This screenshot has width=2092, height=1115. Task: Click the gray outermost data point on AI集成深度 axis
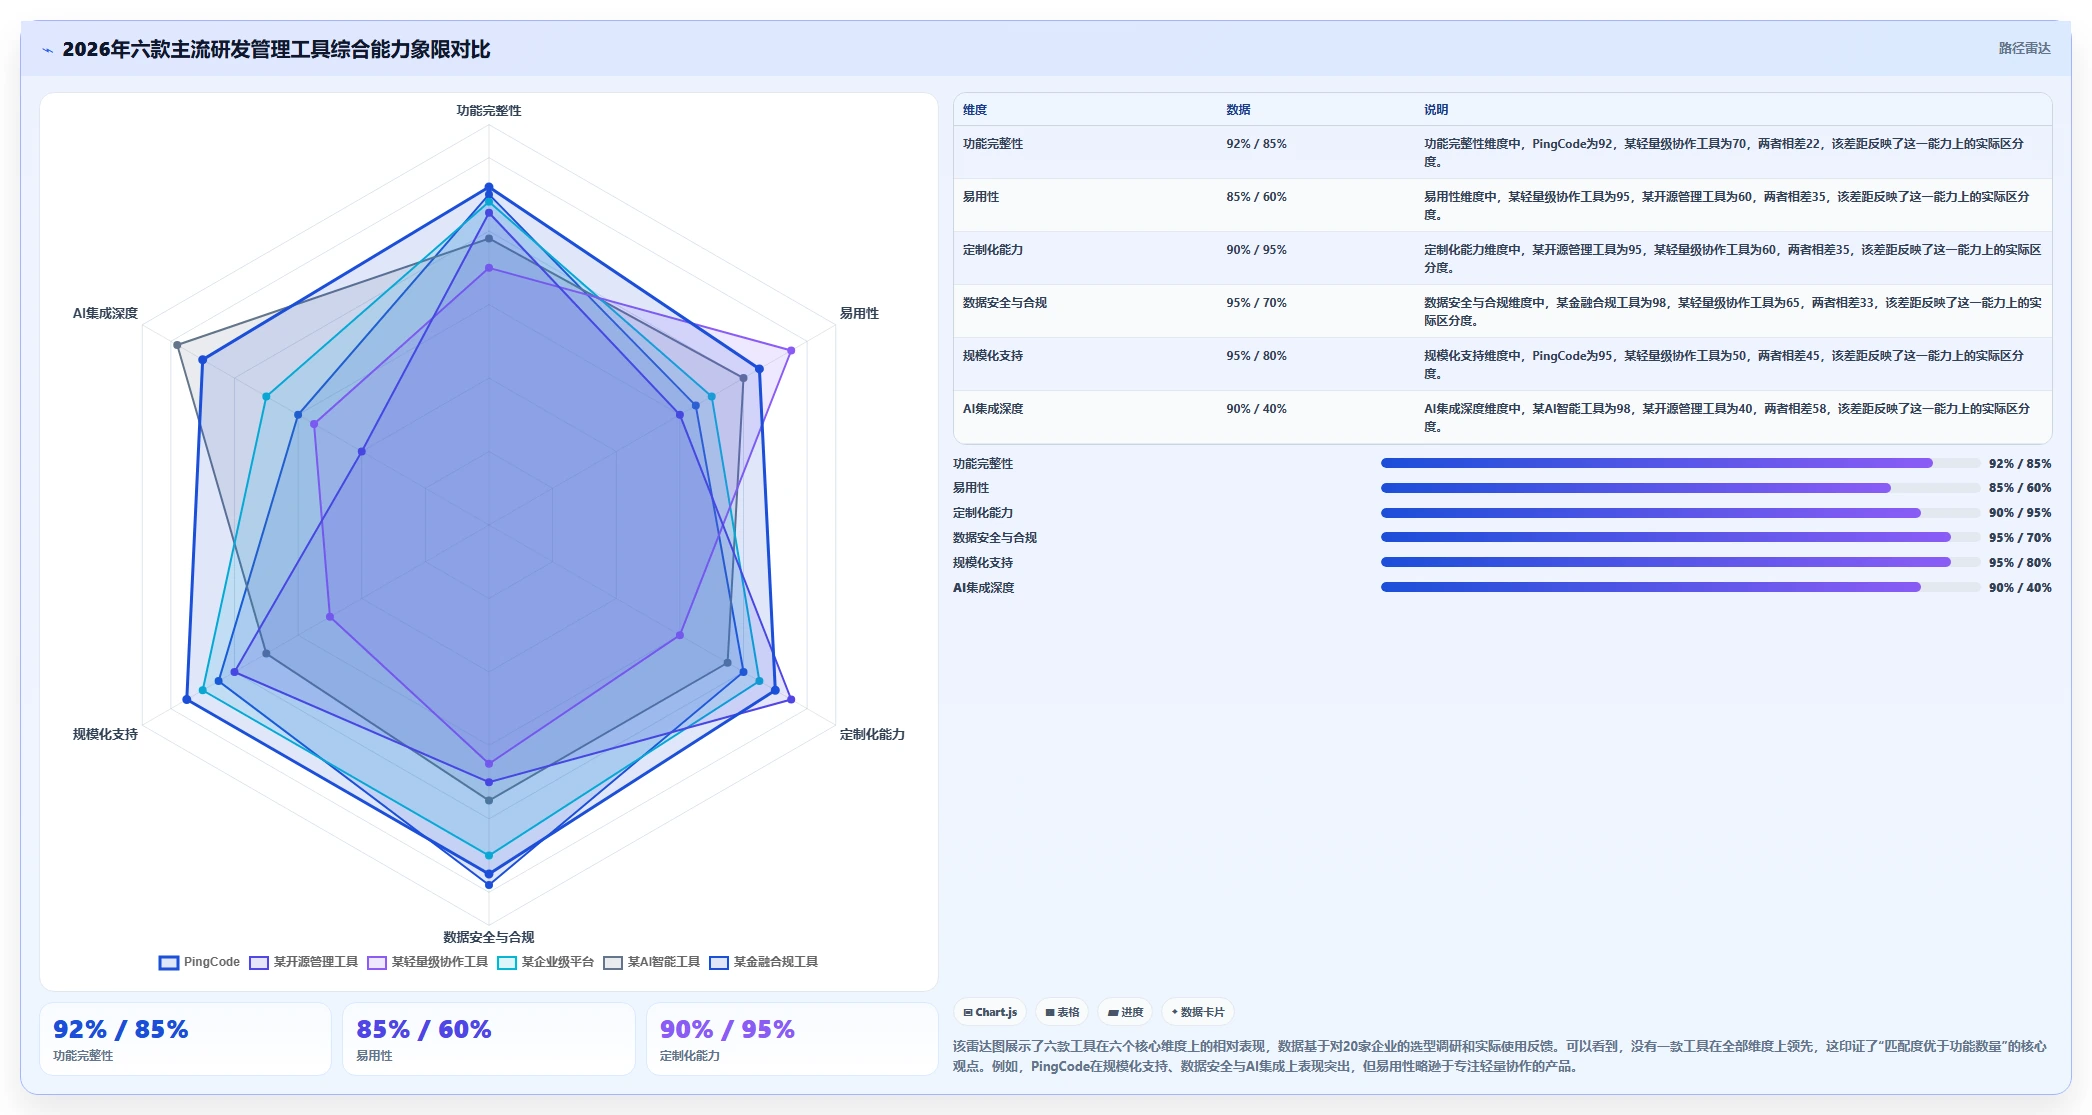click(177, 345)
